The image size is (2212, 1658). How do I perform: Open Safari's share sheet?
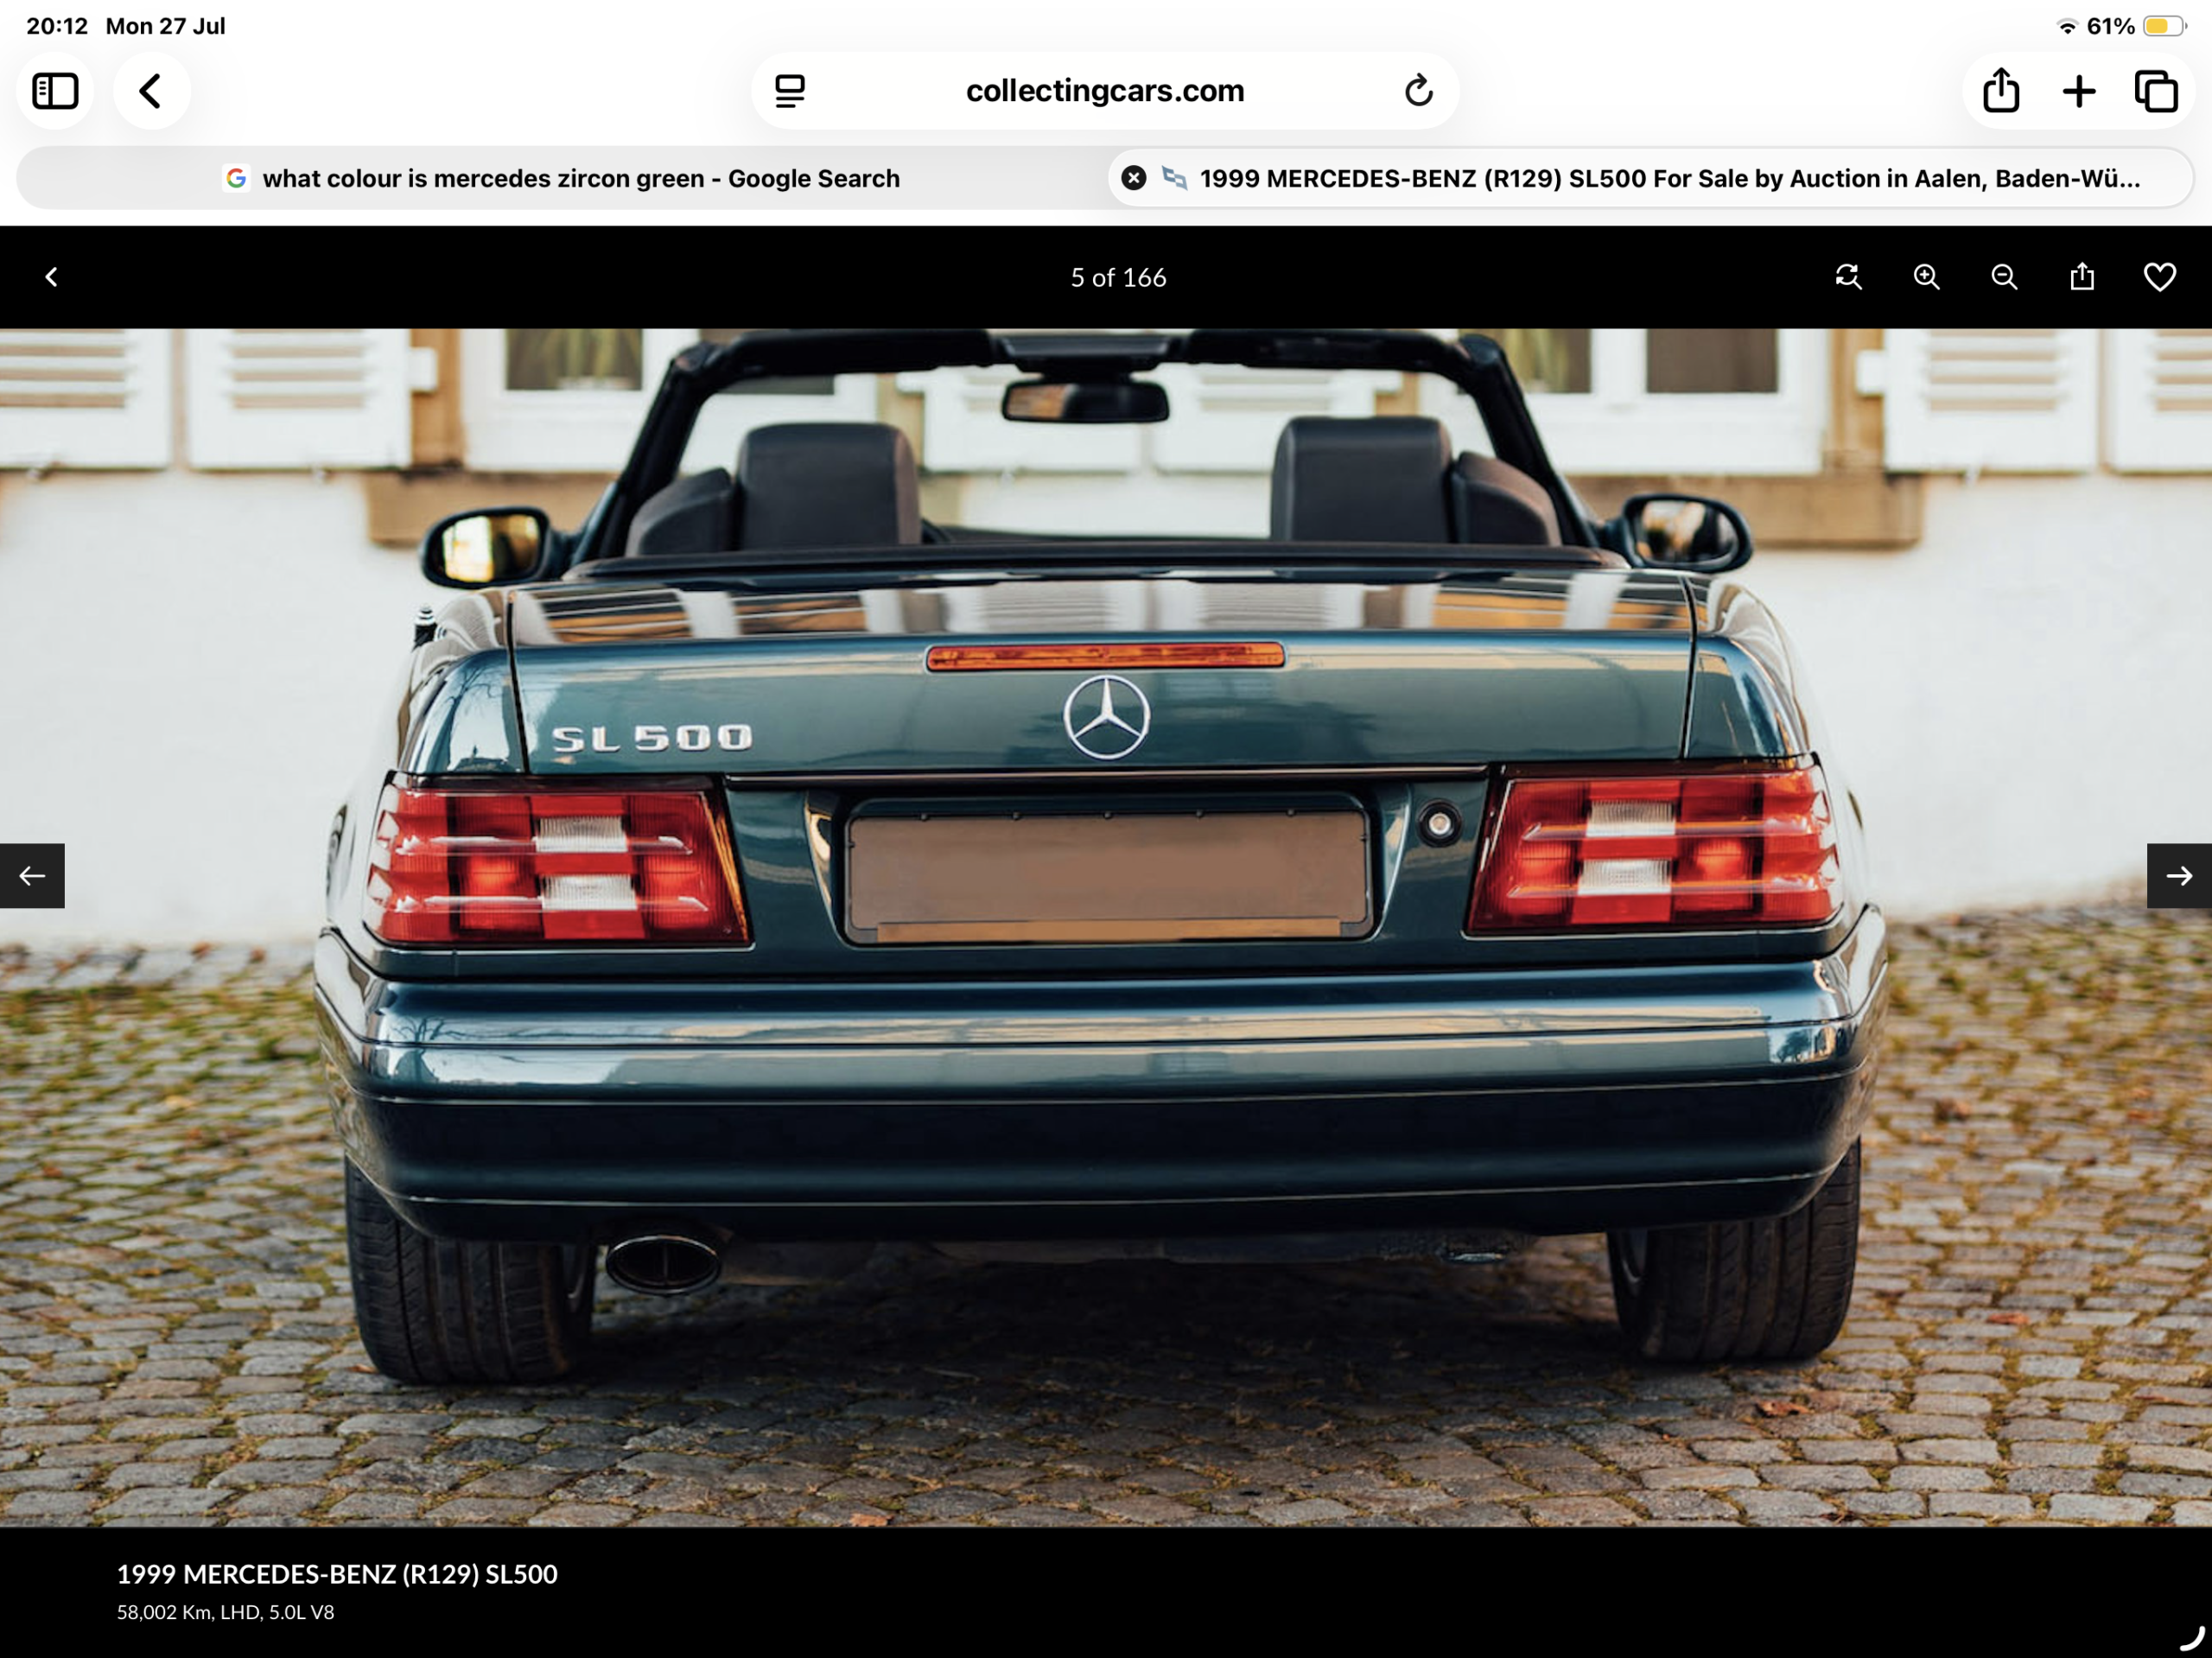tap(2001, 91)
